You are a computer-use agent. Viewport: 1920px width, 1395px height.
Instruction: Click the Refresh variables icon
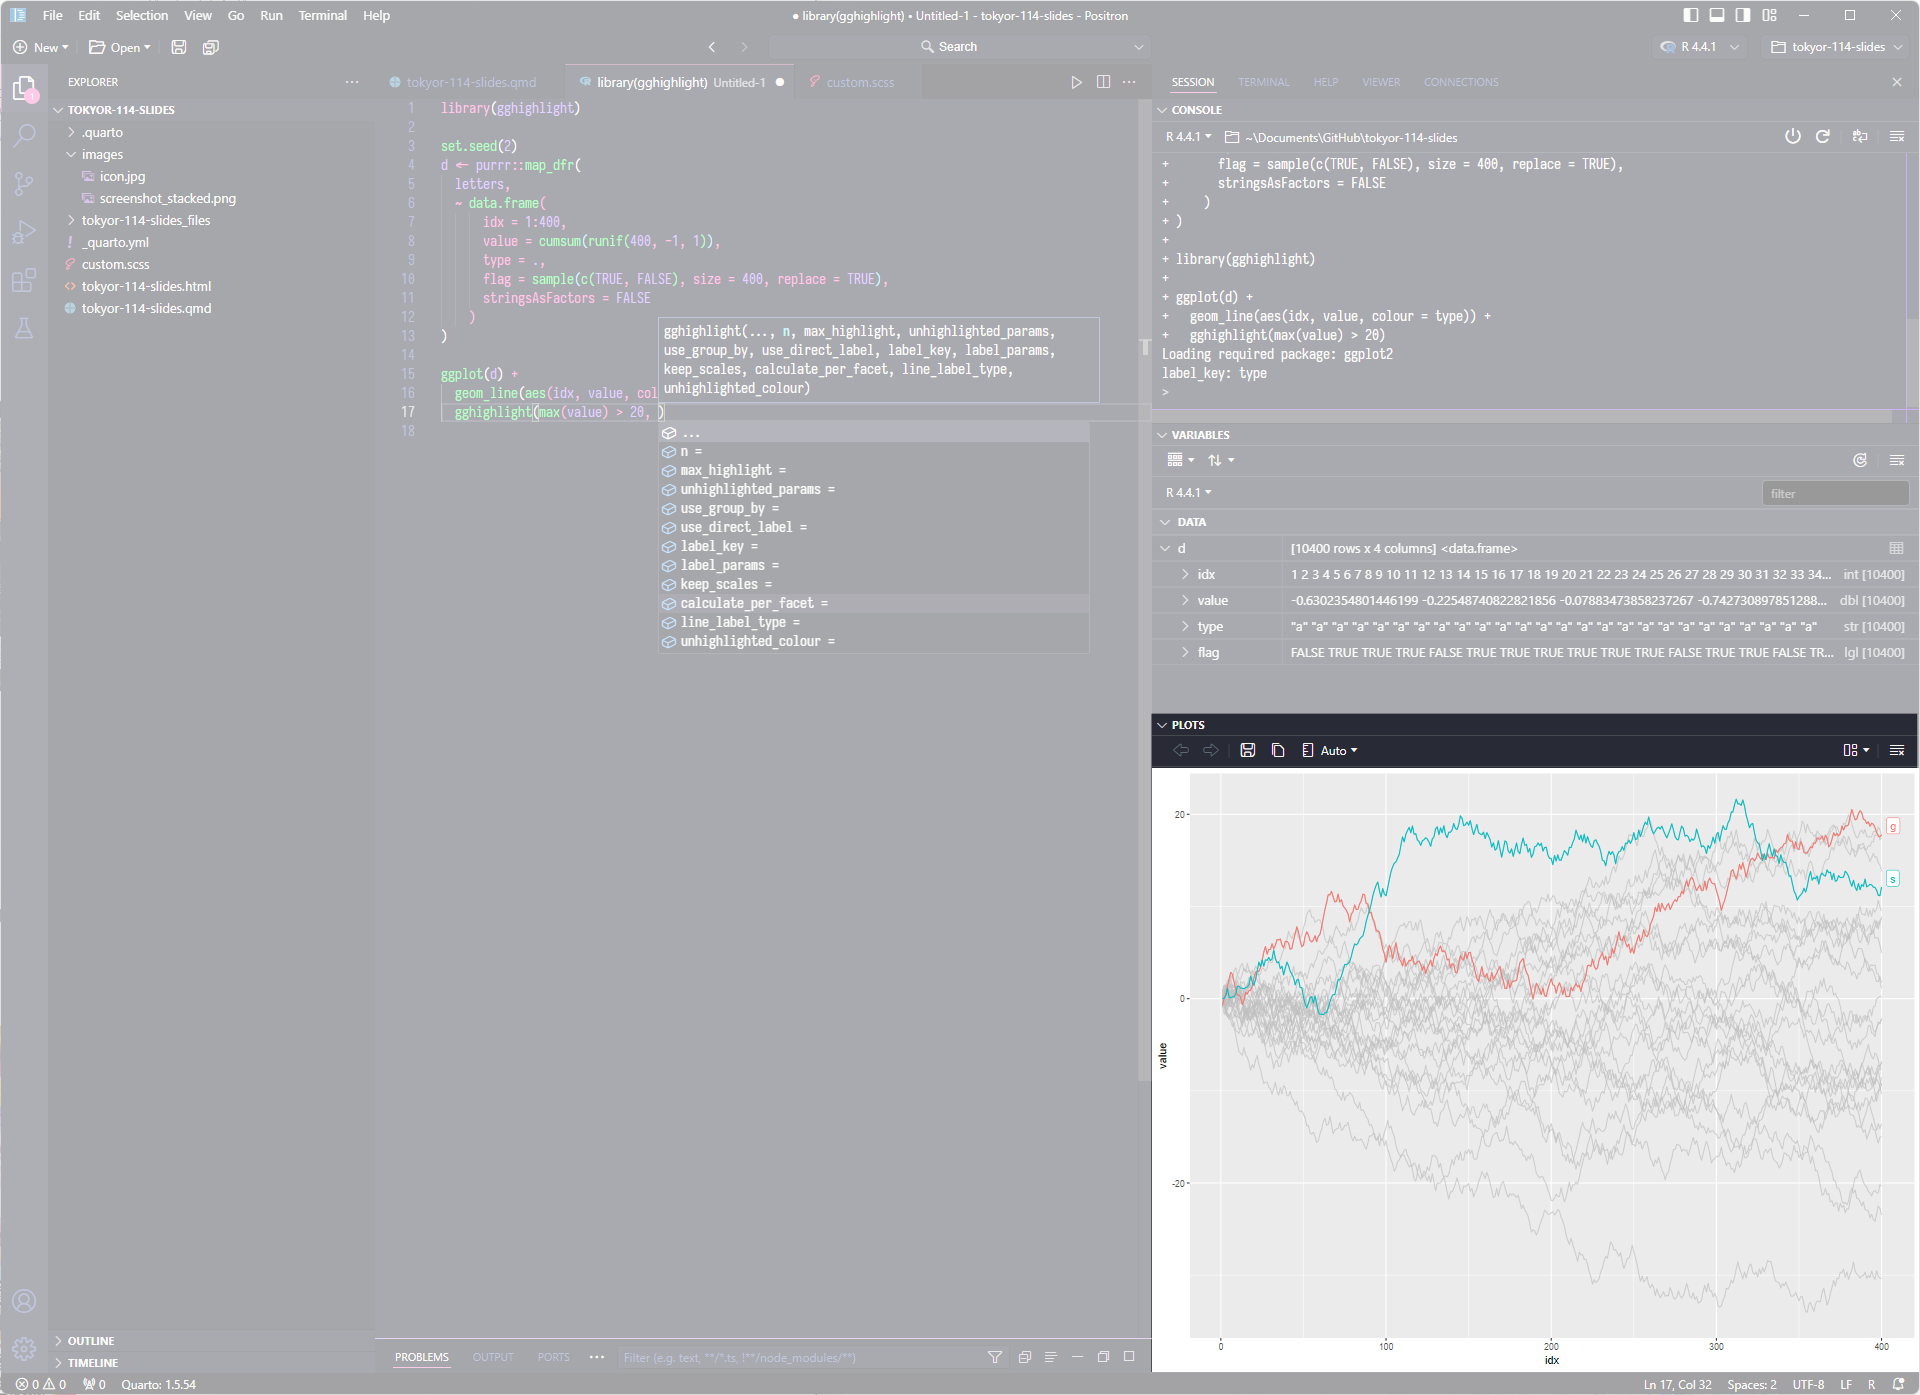pyautogui.click(x=1860, y=460)
